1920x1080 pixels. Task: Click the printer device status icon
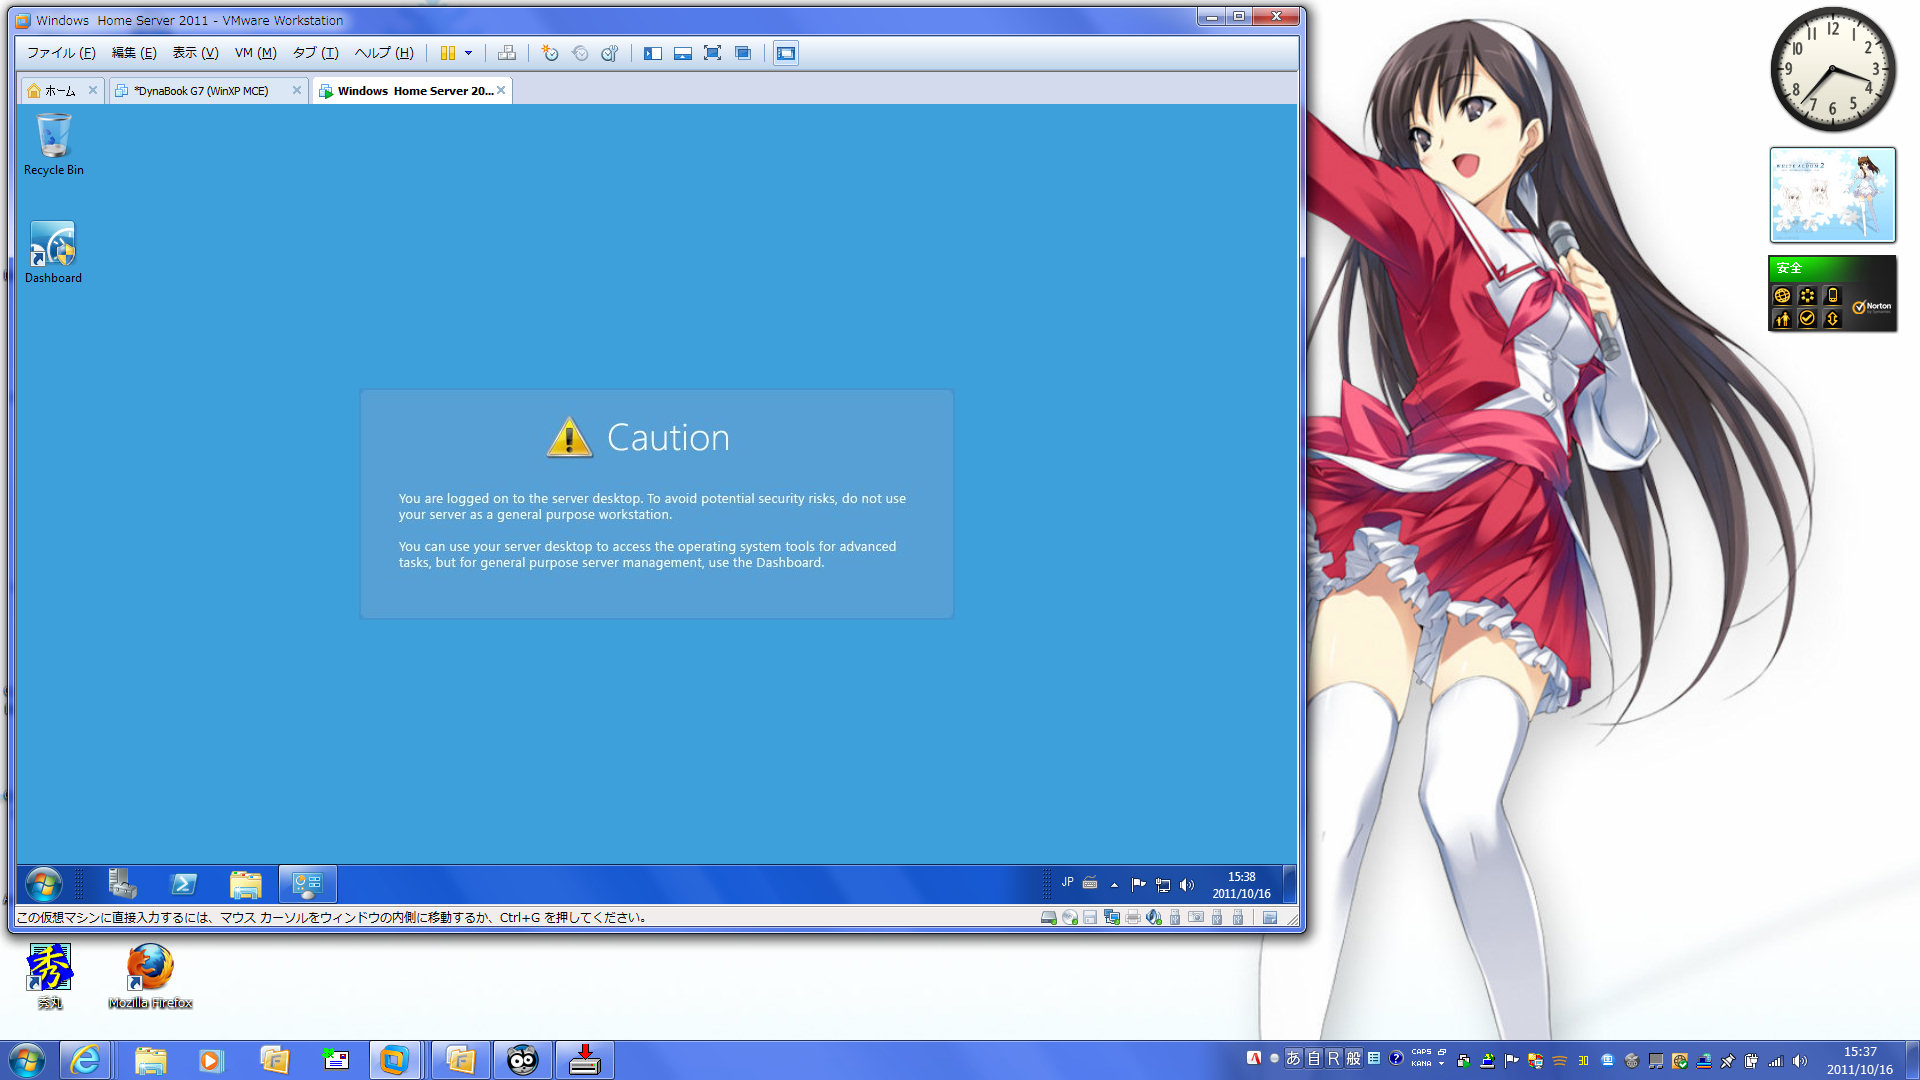pyautogui.click(x=1133, y=917)
